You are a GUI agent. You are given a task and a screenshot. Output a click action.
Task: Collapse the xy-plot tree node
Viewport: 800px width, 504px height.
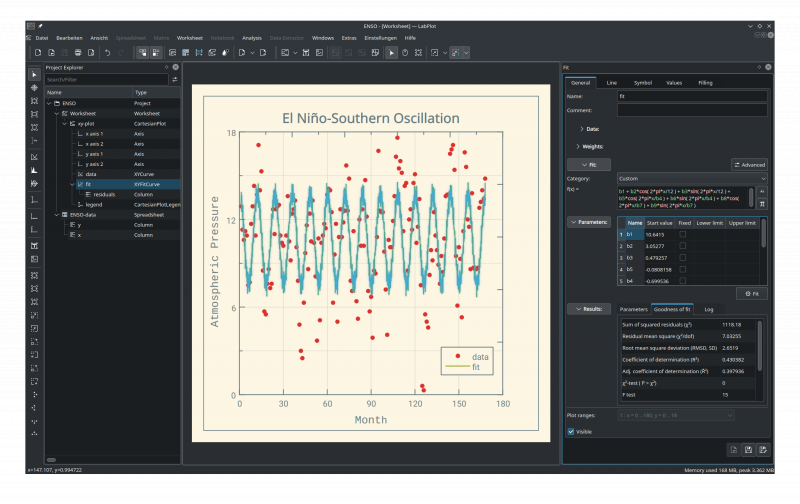point(65,123)
